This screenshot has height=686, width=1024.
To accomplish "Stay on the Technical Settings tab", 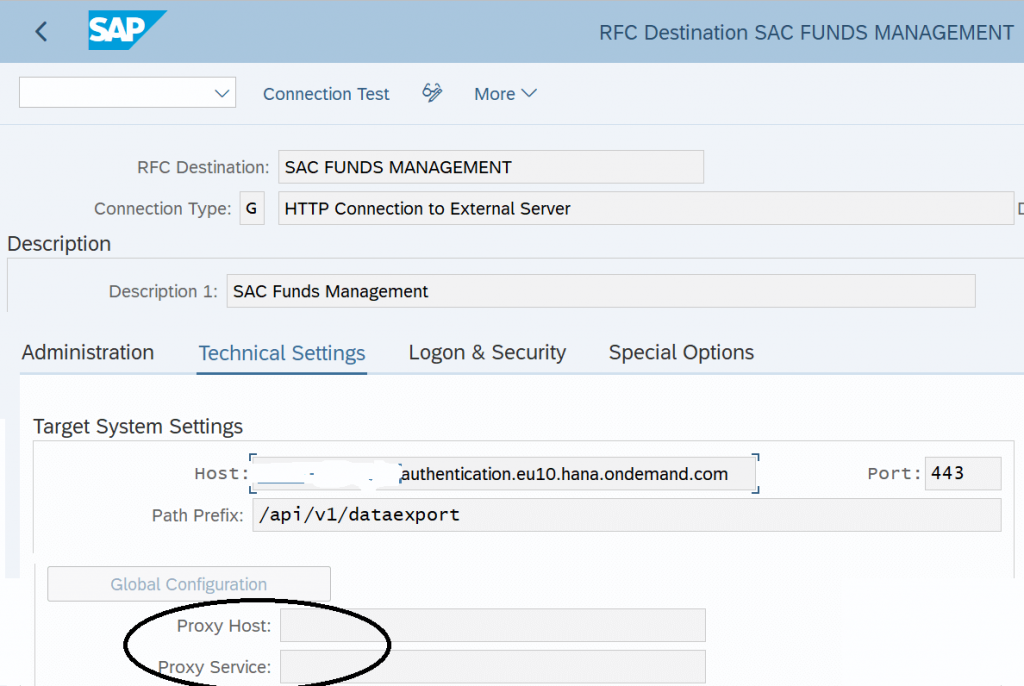I will 281,352.
